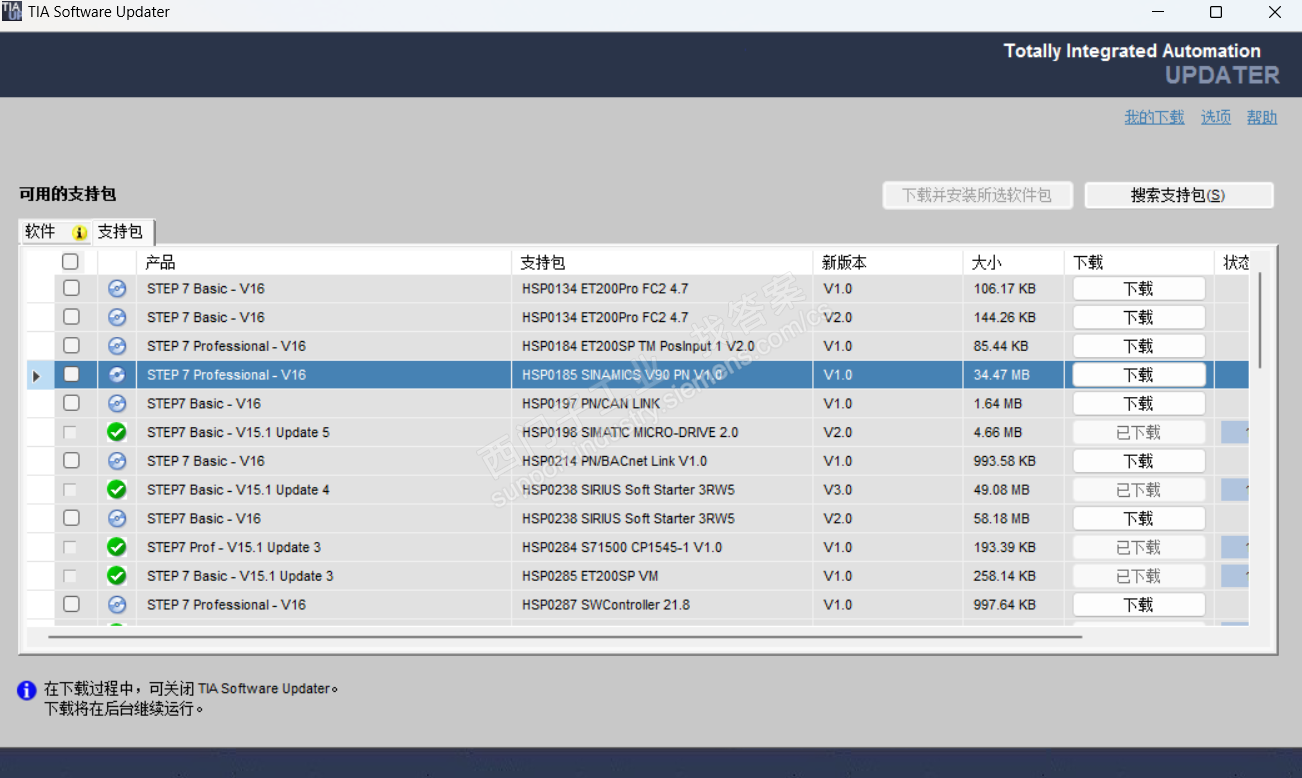Click the STEP7 Prof - V15.1 Update 3 cell

pos(324,548)
